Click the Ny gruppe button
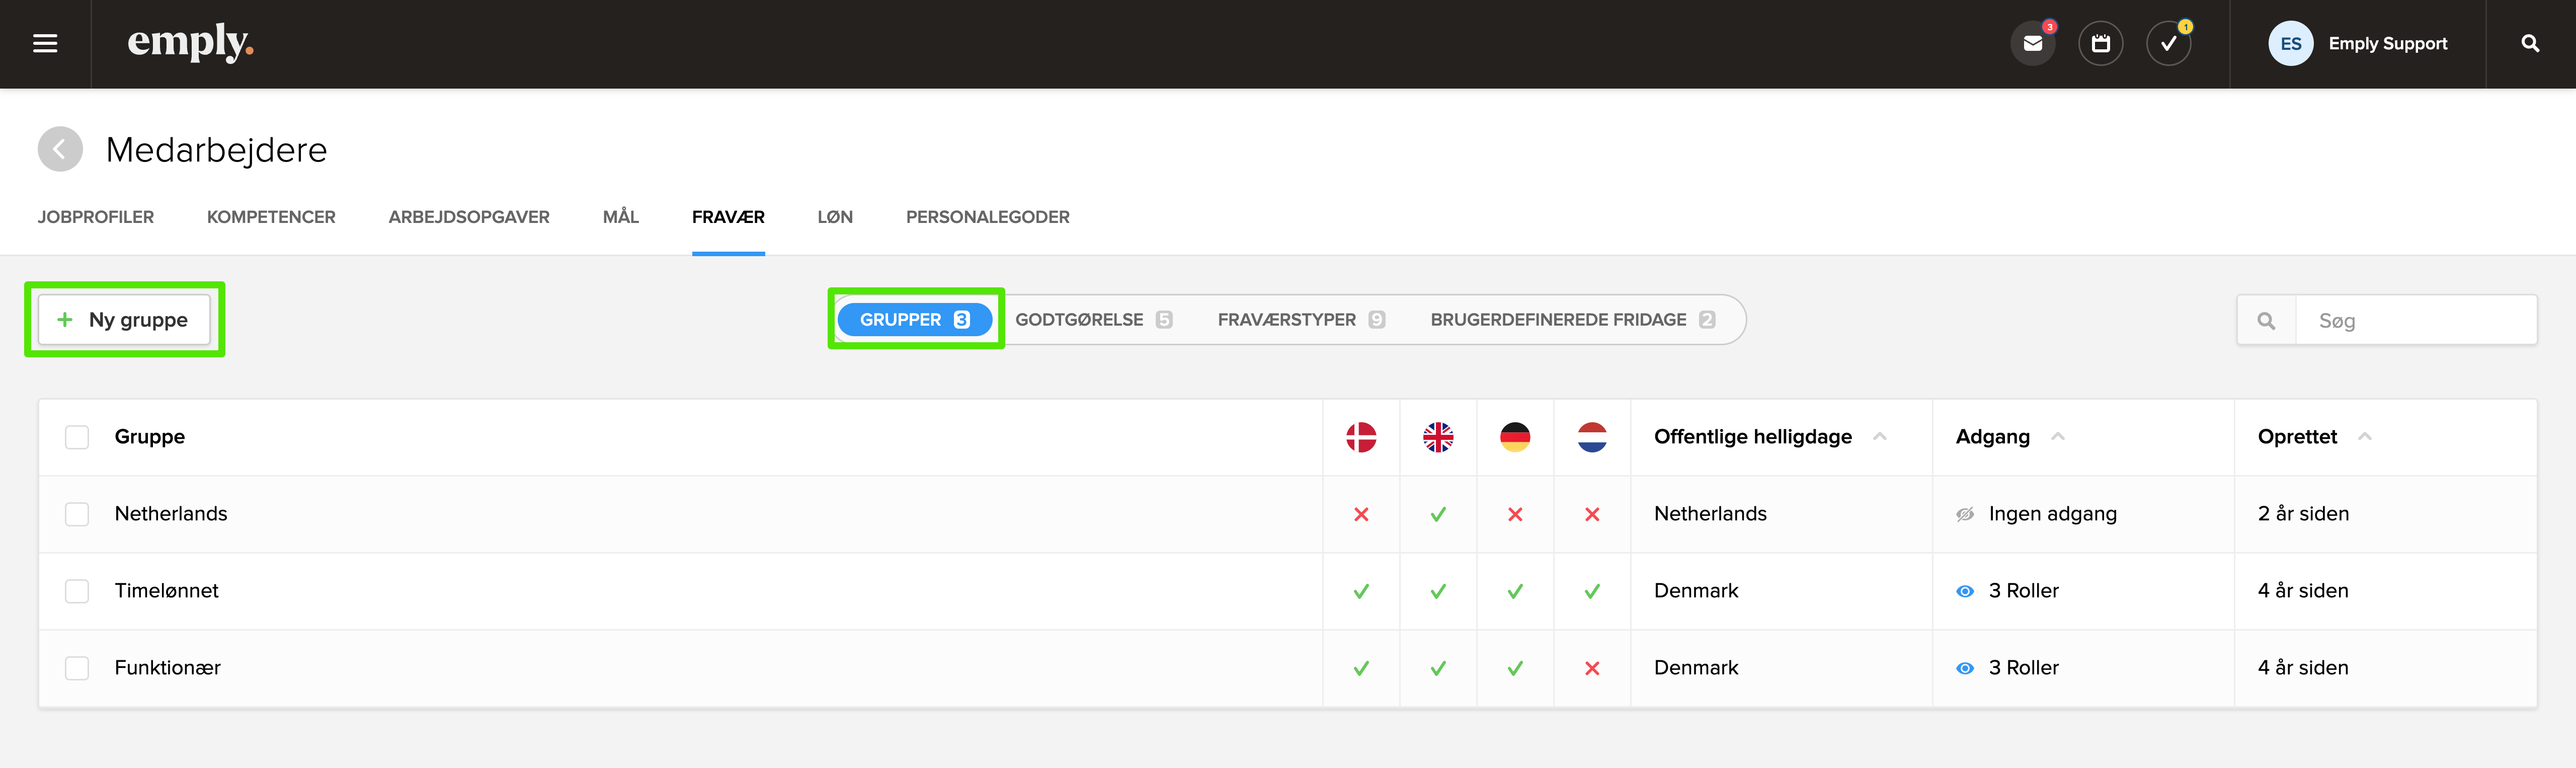 click(124, 320)
